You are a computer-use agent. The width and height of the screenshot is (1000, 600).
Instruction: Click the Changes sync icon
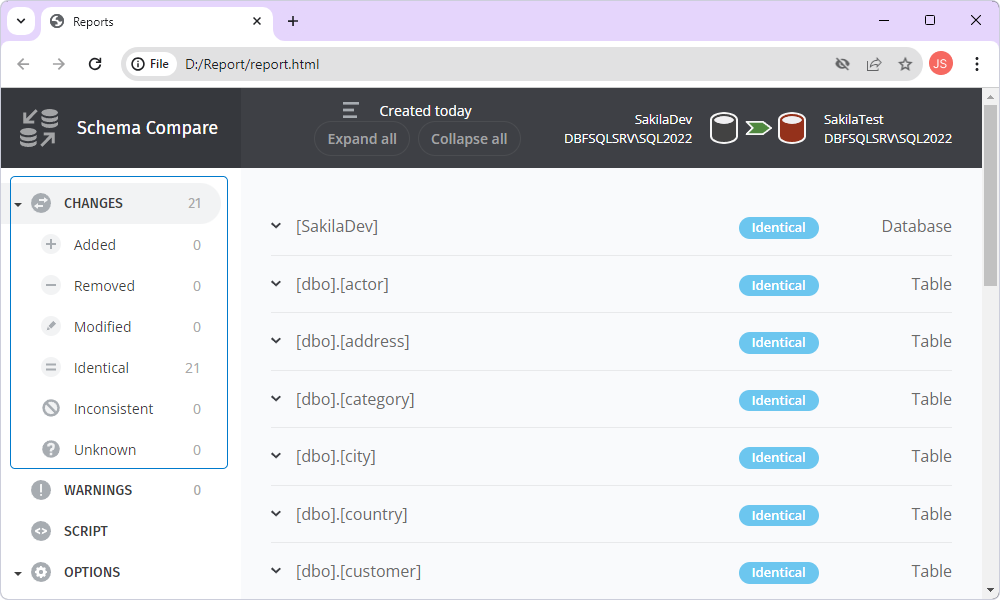pyautogui.click(x=41, y=203)
